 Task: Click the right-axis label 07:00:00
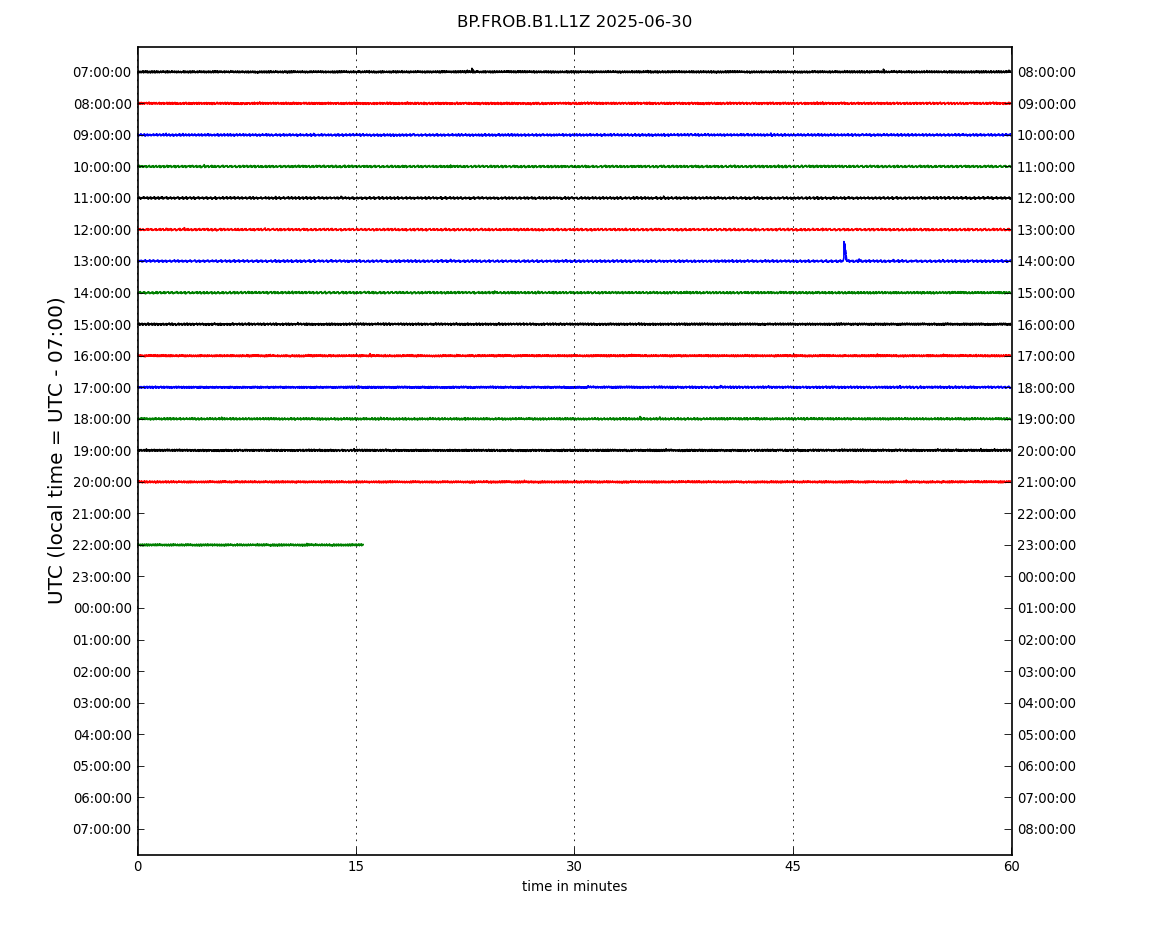[1047, 798]
